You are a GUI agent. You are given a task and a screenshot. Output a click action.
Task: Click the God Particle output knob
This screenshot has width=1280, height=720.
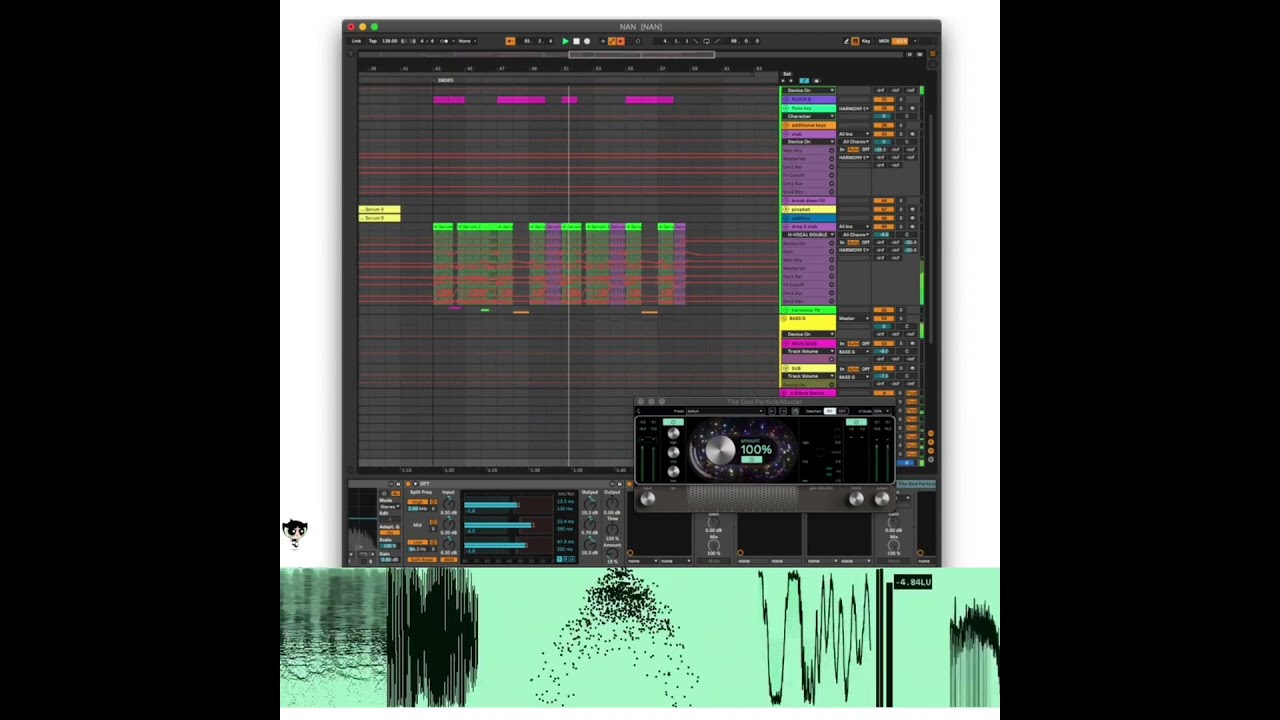[882, 498]
